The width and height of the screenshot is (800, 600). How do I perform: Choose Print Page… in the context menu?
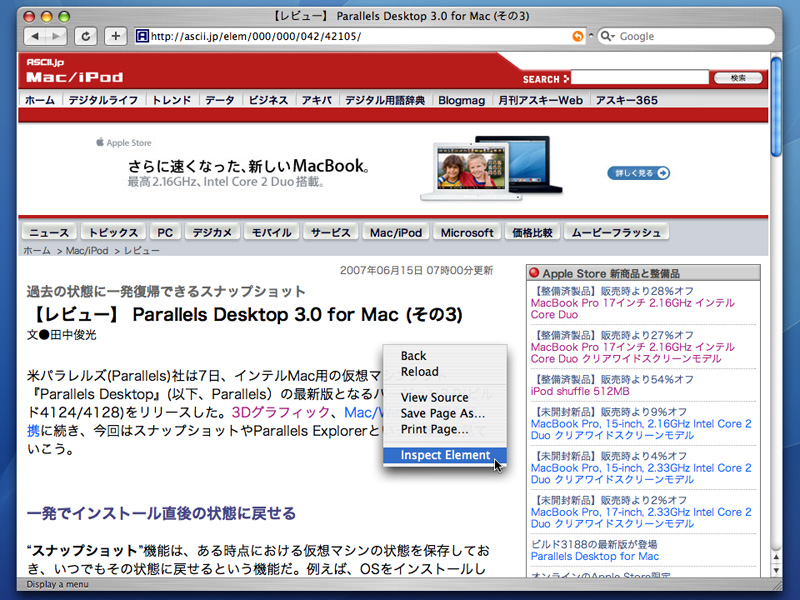tap(445, 429)
